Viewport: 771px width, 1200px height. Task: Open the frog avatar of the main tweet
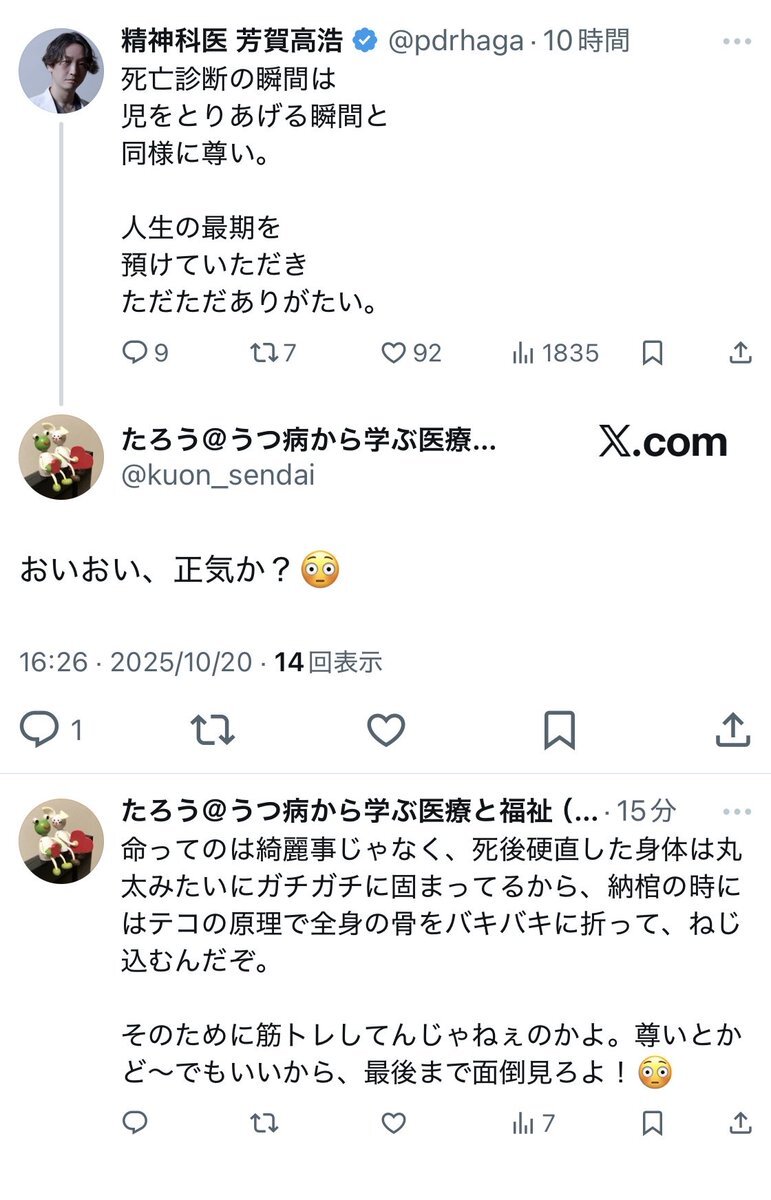61,457
